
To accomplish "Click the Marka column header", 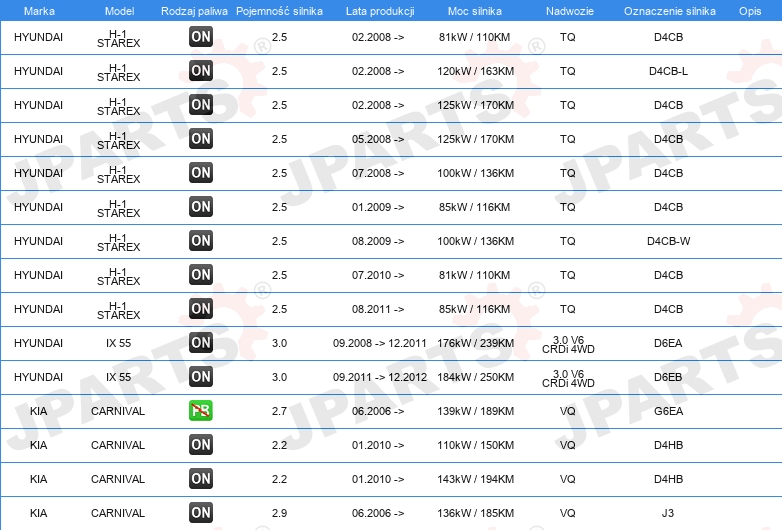I will [x=39, y=11].
